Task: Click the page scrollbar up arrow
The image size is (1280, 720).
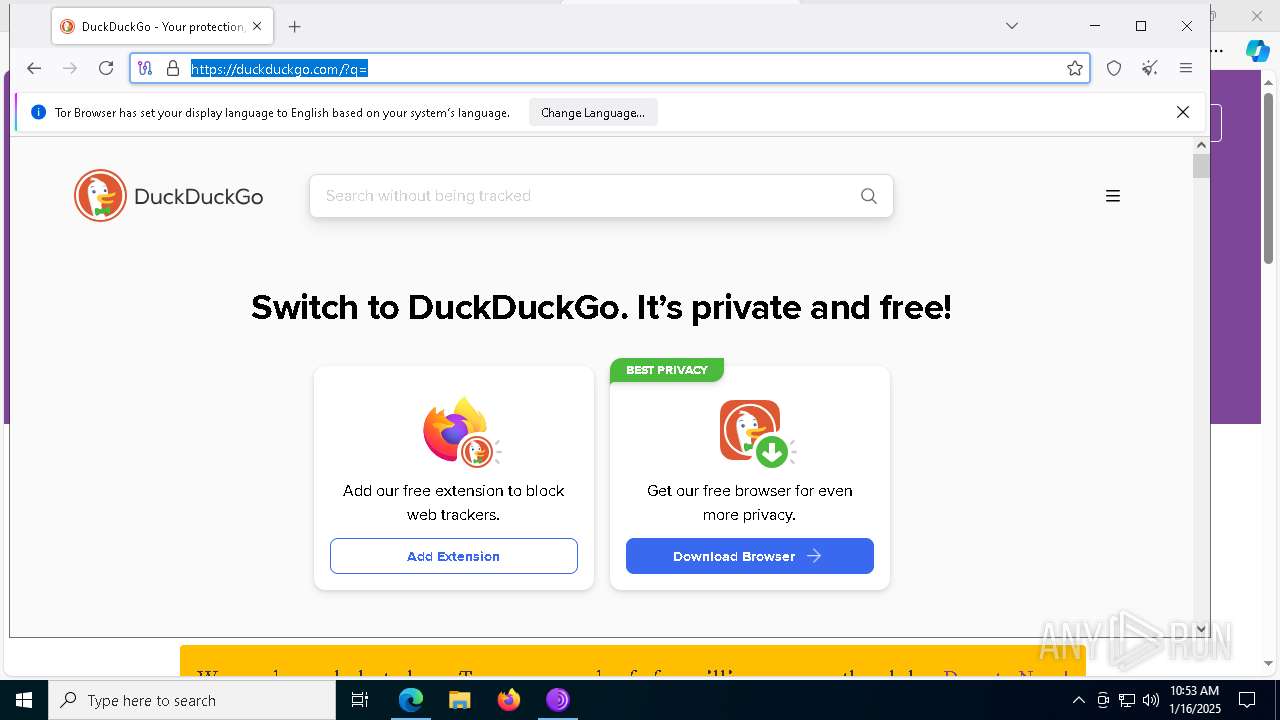Action: [1201, 146]
